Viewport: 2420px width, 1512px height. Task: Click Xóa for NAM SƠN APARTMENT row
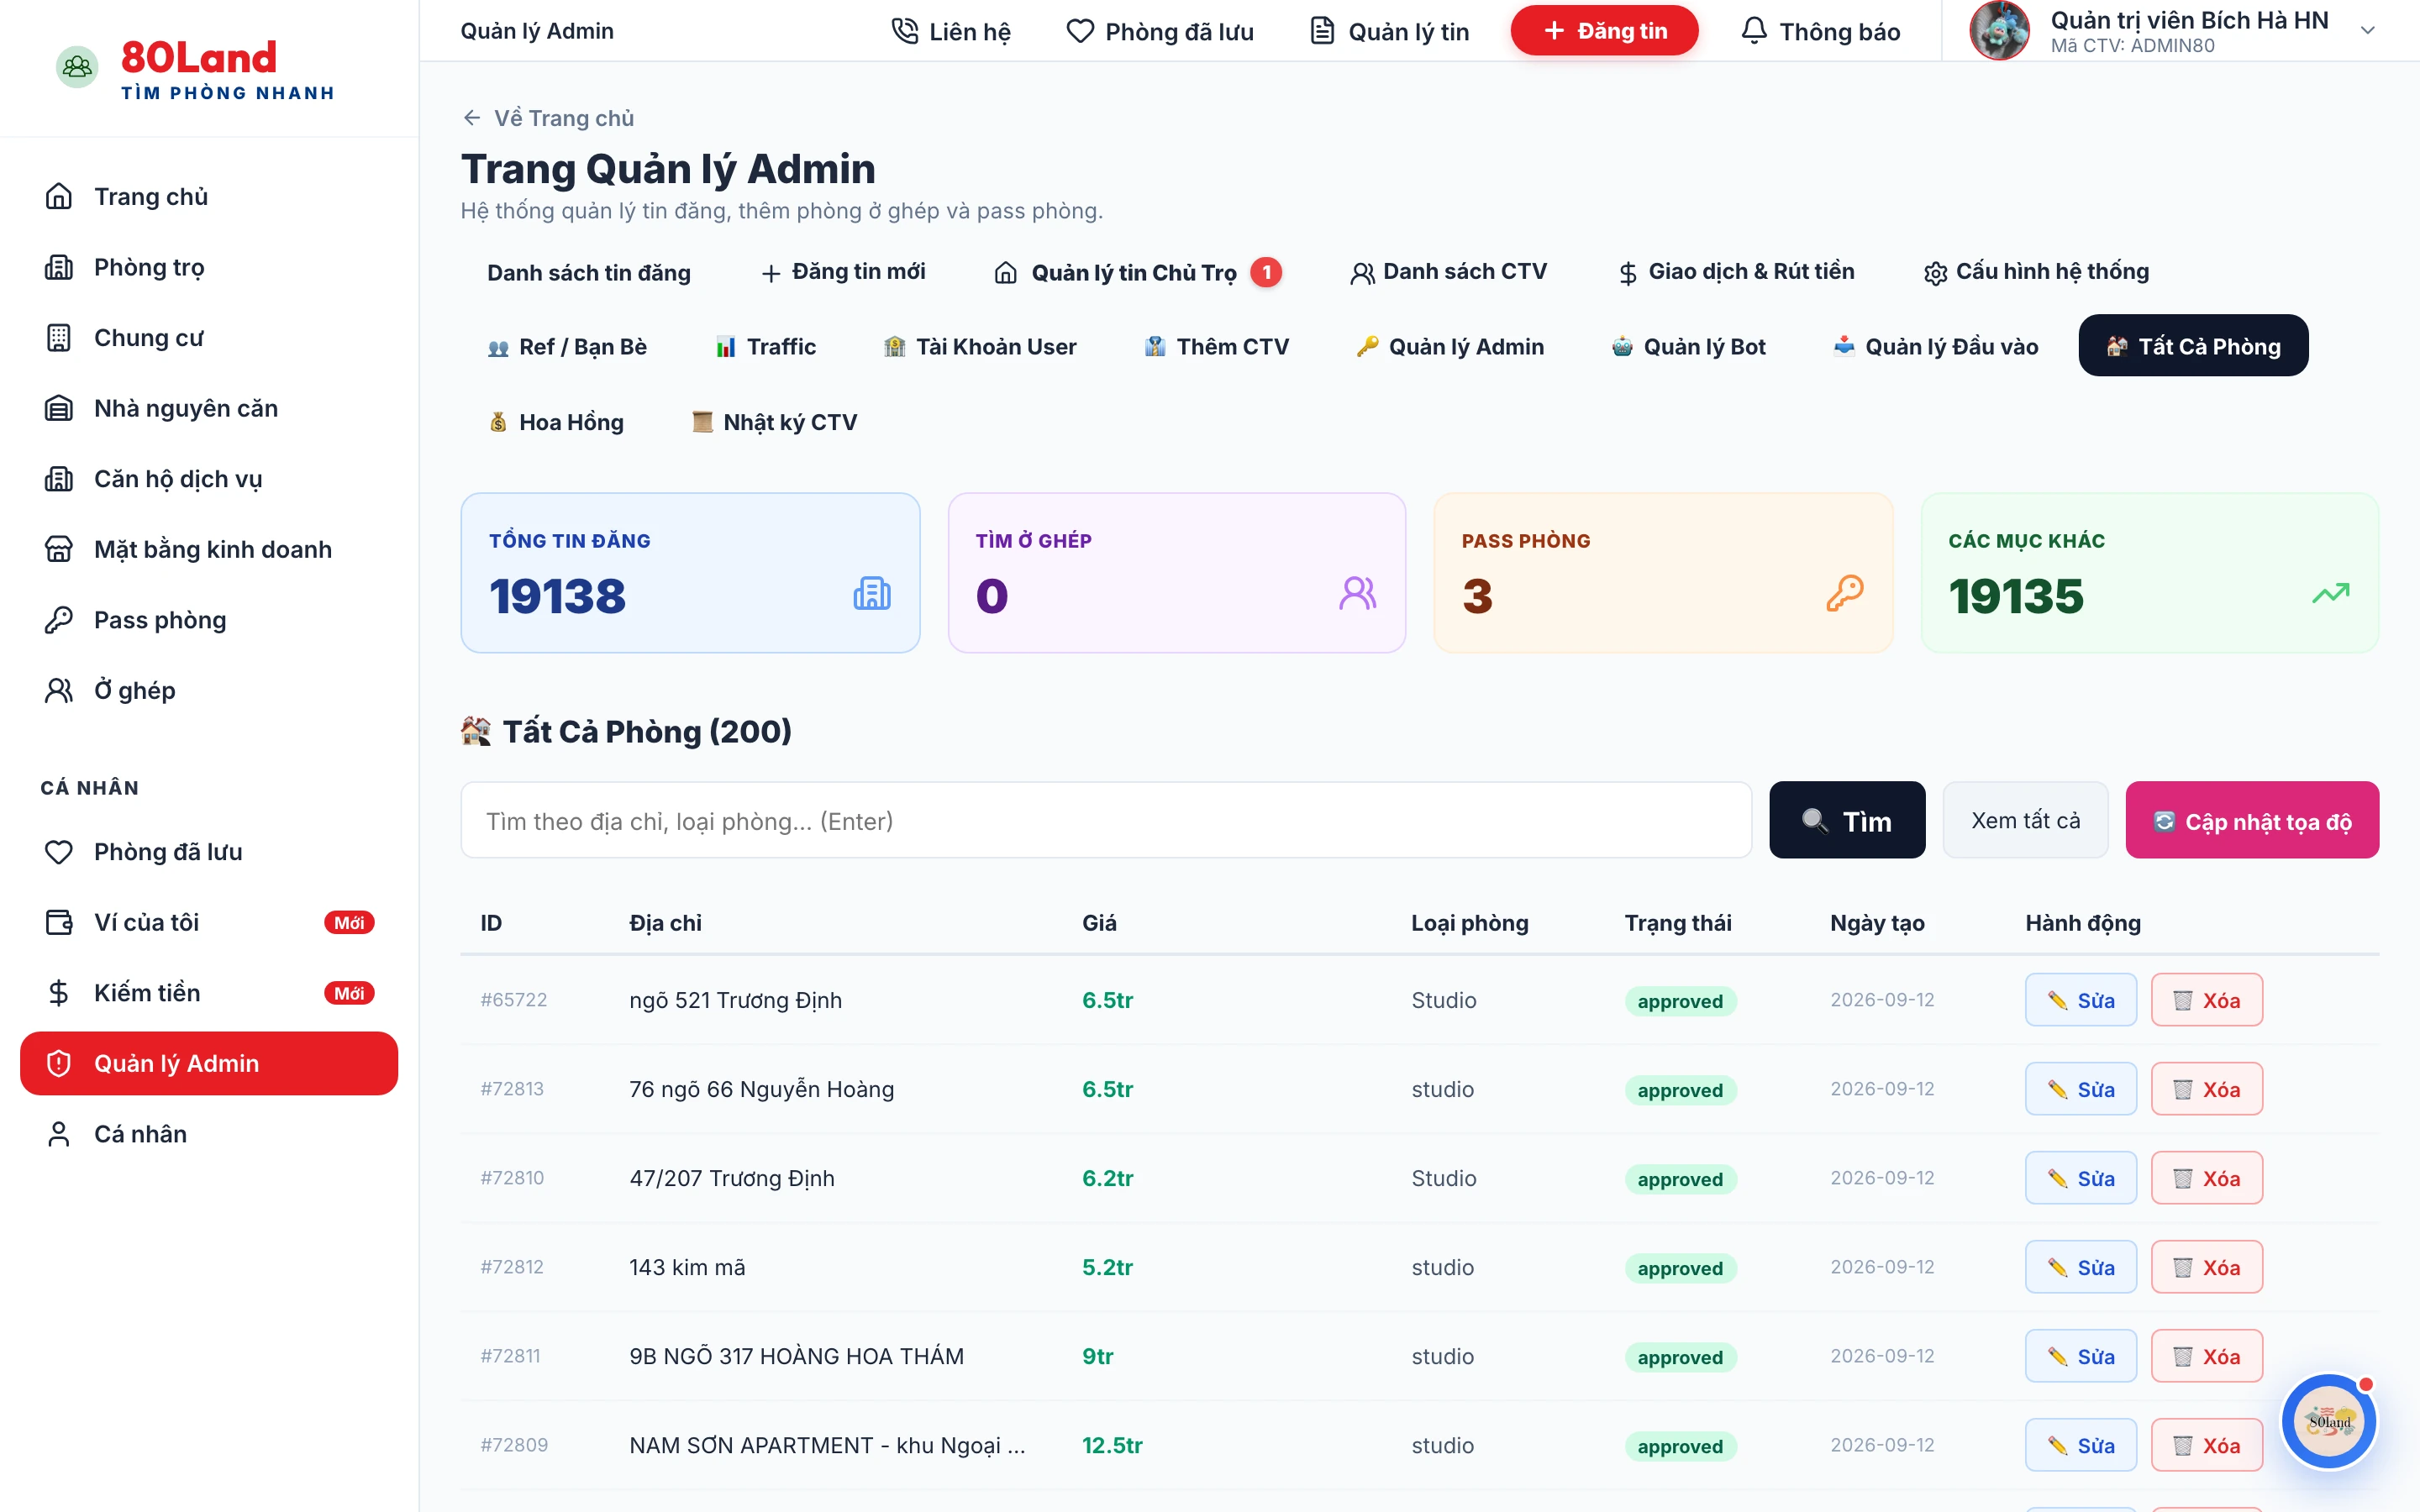(x=2207, y=1445)
